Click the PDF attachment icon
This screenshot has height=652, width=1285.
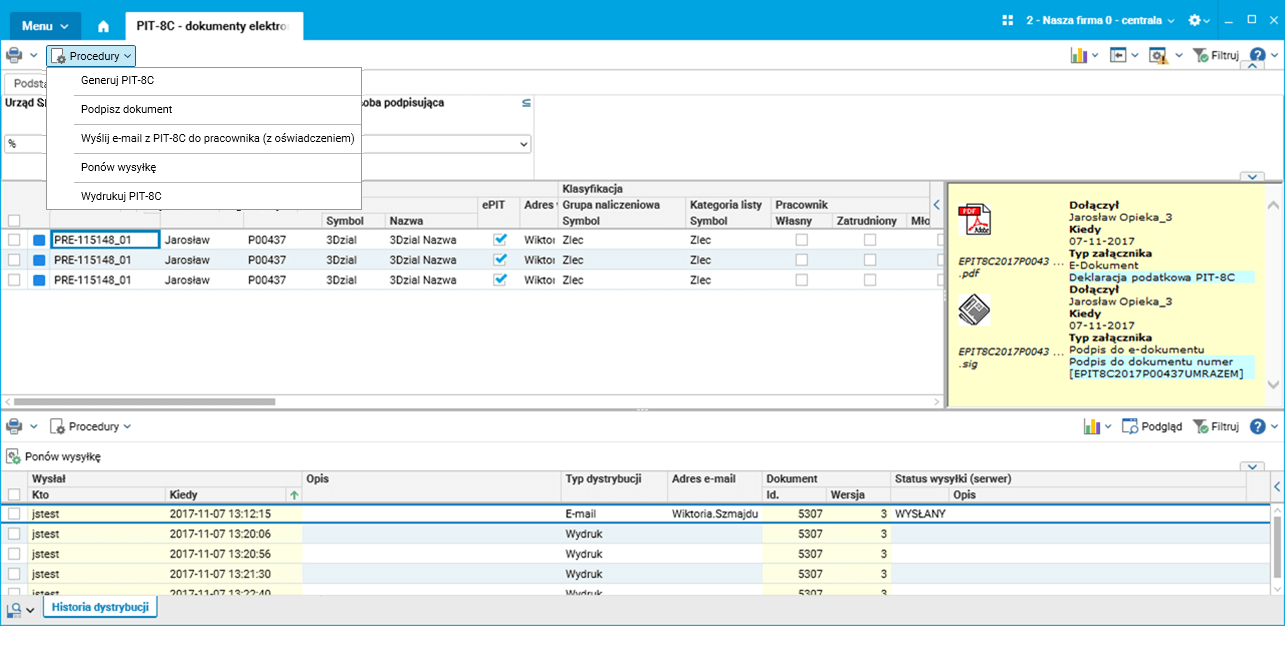tap(974, 219)
